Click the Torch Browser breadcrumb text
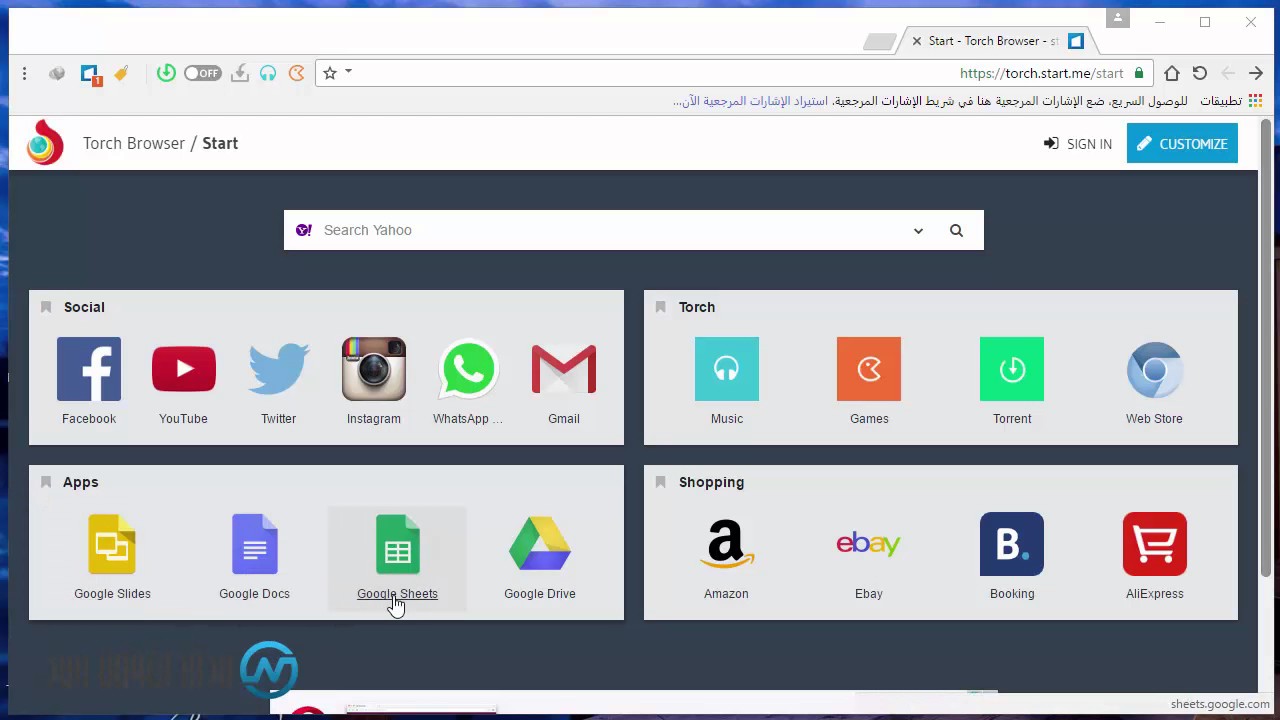Screen dimensions: 1280x720 134,143
